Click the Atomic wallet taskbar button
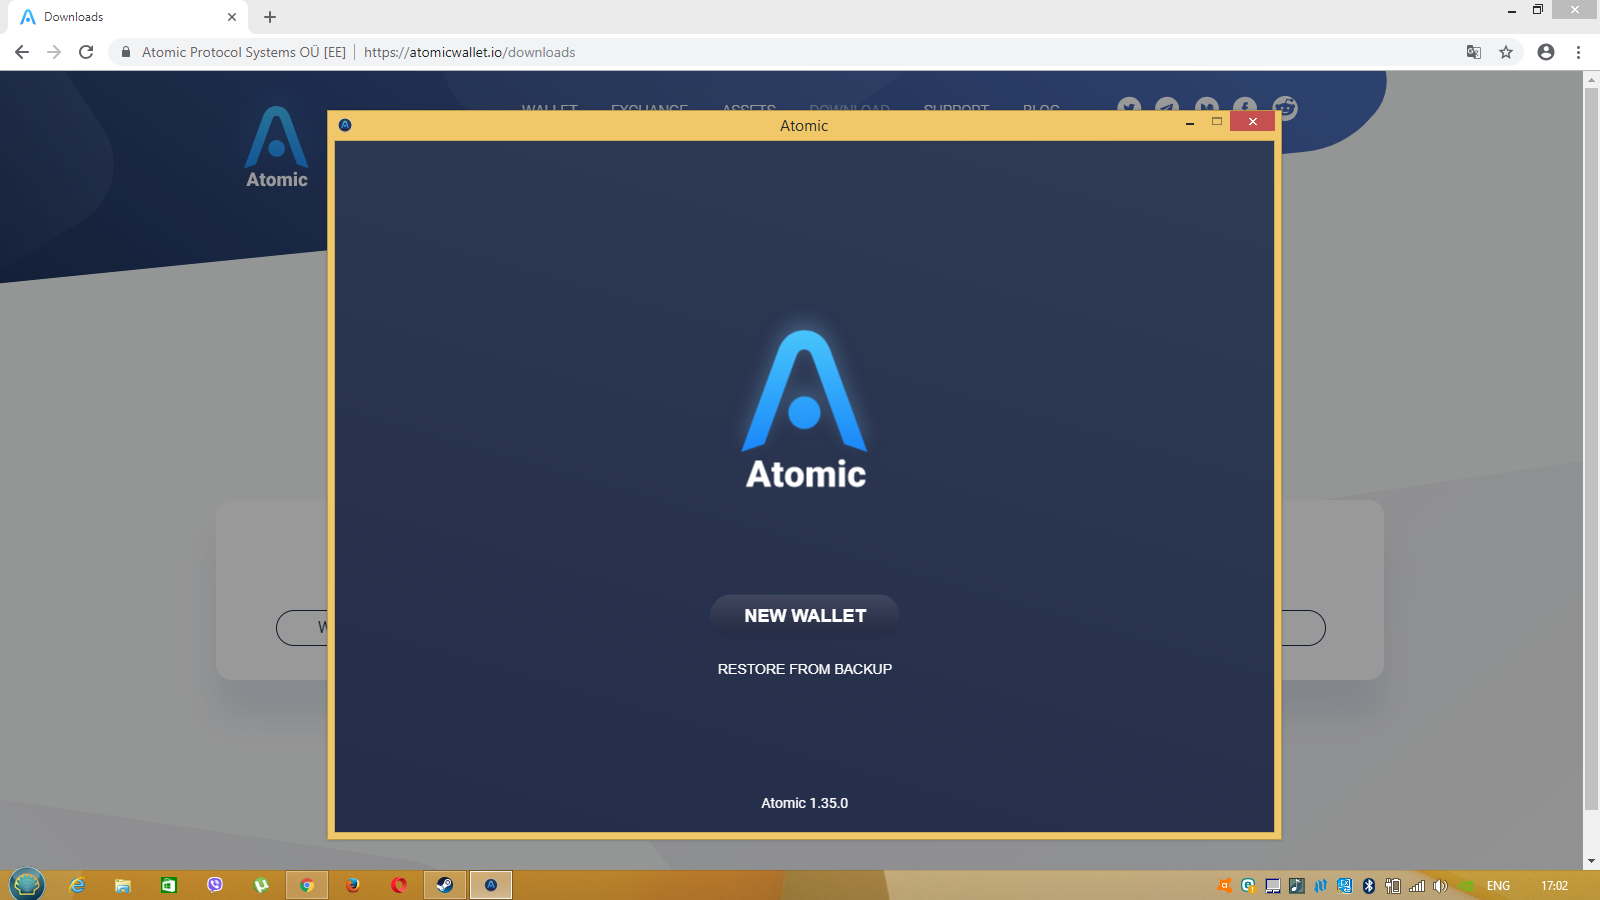The image size is (1600, 900). (491, 885)
